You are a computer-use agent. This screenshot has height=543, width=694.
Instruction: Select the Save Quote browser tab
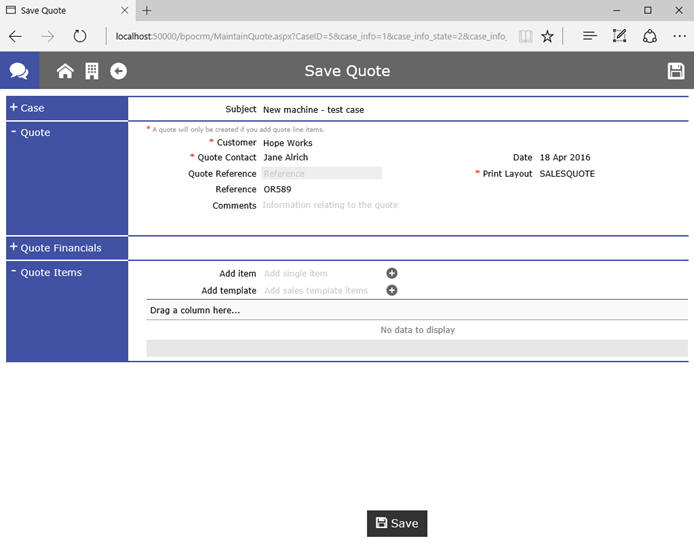(60, 10)
